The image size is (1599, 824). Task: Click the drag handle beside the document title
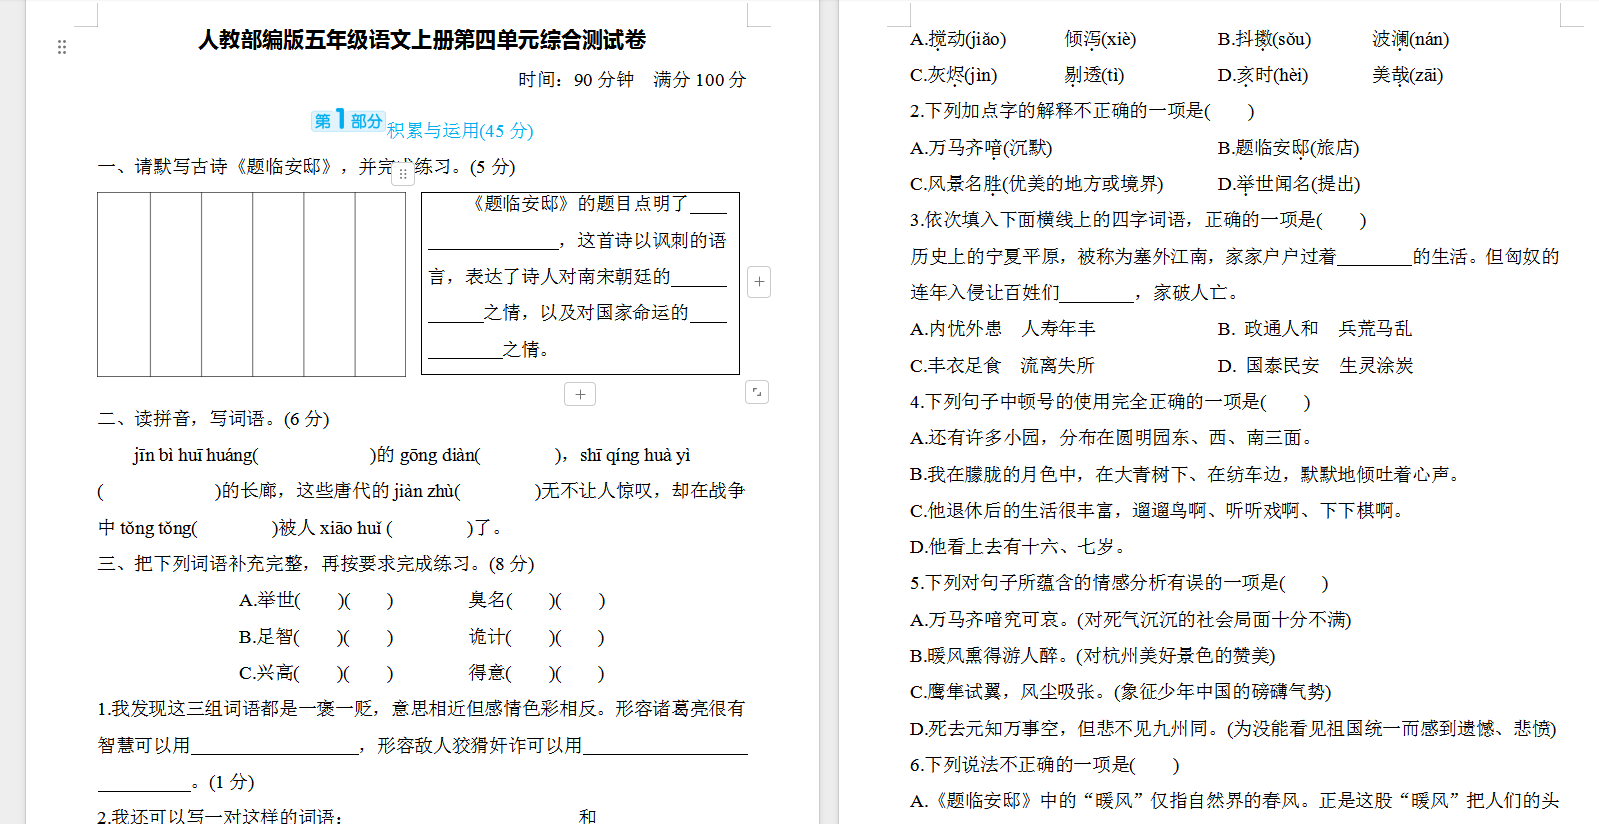pos(62,47)
